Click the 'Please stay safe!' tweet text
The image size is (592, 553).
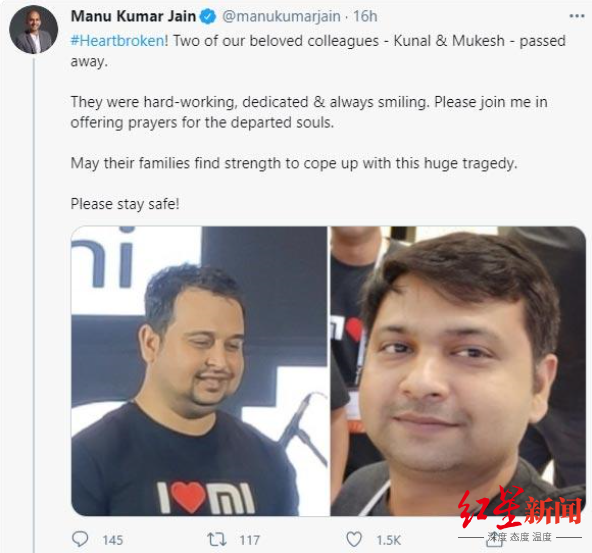(x=125, y=204)
